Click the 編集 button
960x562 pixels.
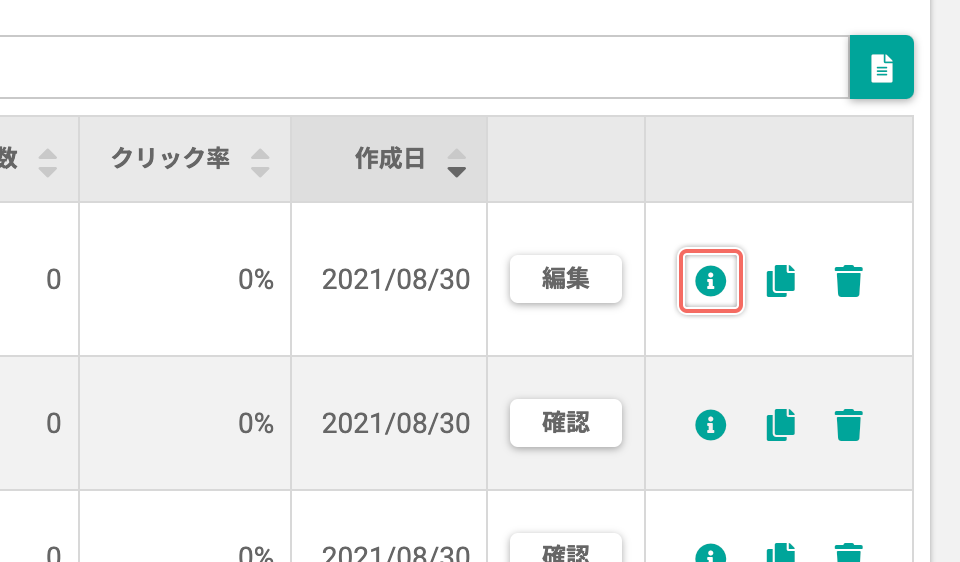[x=566, y=279]
